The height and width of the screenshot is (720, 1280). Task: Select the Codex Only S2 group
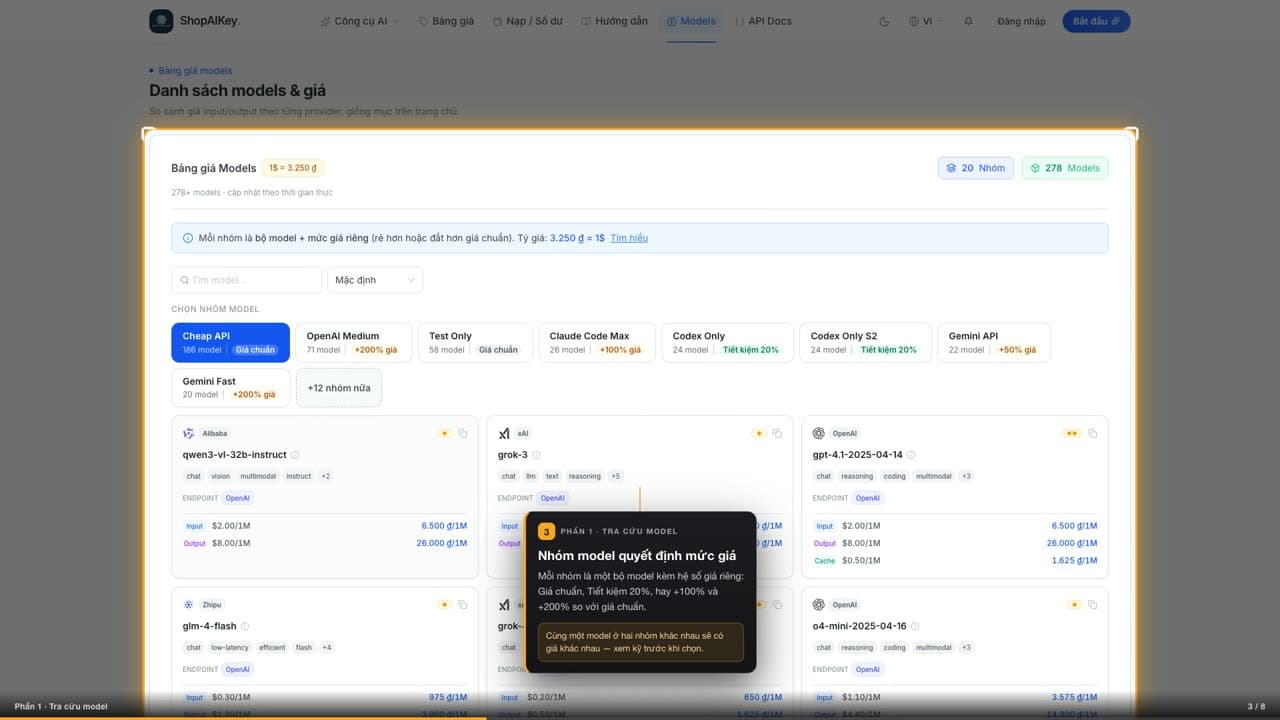pos(865,343)
